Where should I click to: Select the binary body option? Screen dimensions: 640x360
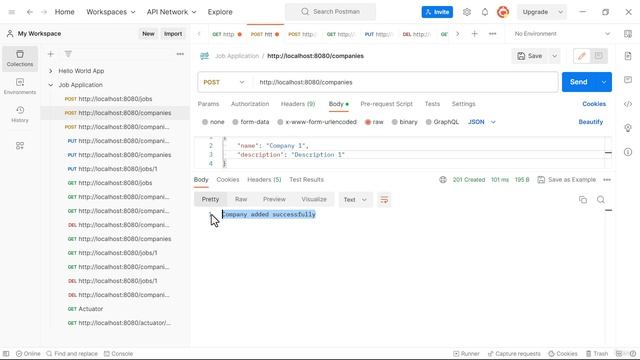[404, 122]
